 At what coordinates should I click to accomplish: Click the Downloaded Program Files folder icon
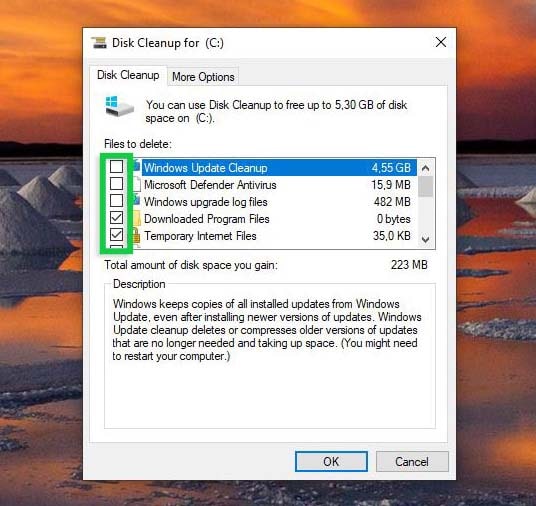(137, 218)
